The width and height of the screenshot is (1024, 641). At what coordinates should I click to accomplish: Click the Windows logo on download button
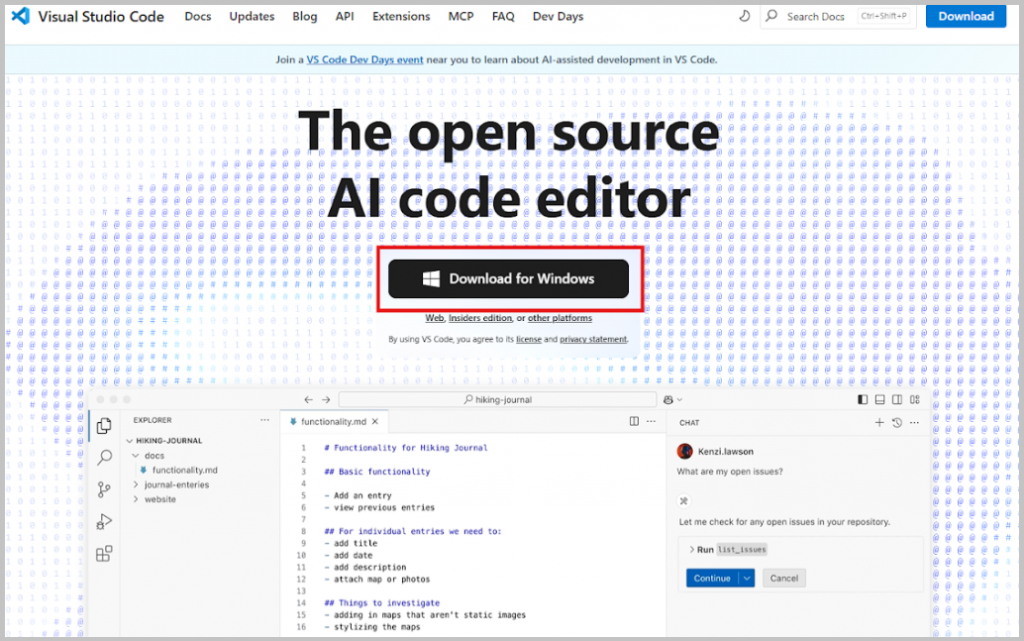coord(431,279)
